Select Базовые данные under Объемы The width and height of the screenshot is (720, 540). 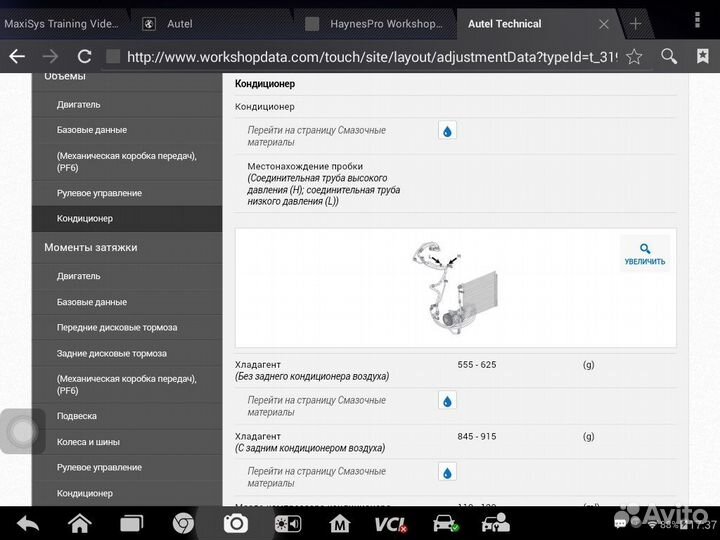click(127, 130)
